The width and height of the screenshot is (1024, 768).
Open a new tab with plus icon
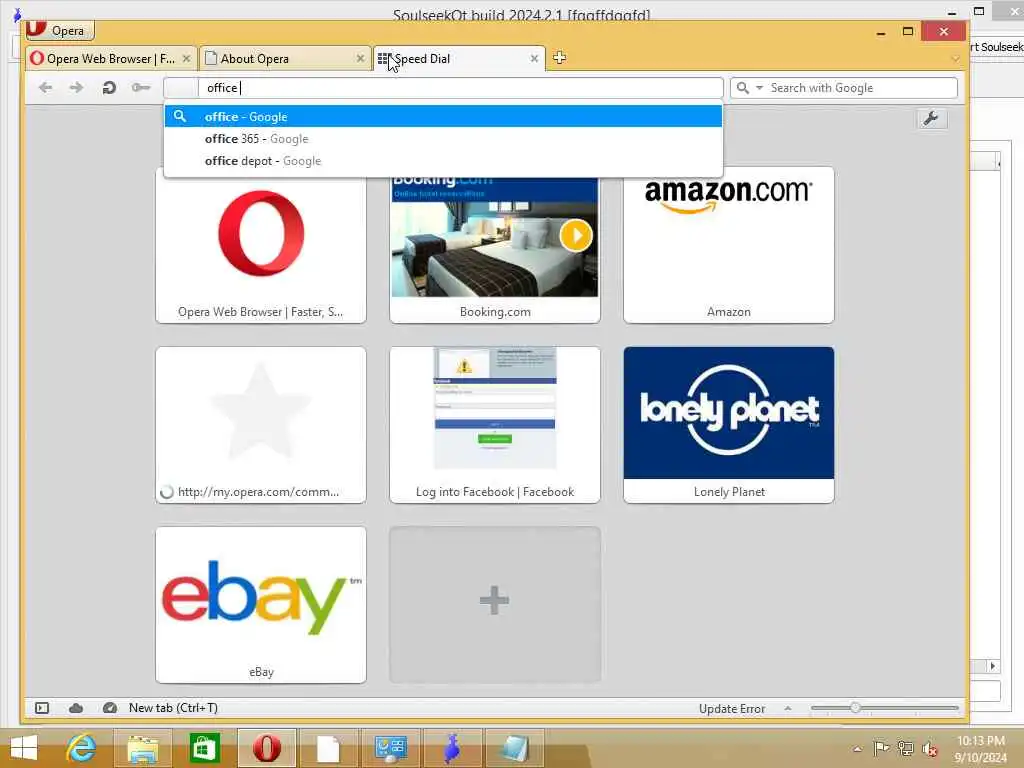[560, 58]
